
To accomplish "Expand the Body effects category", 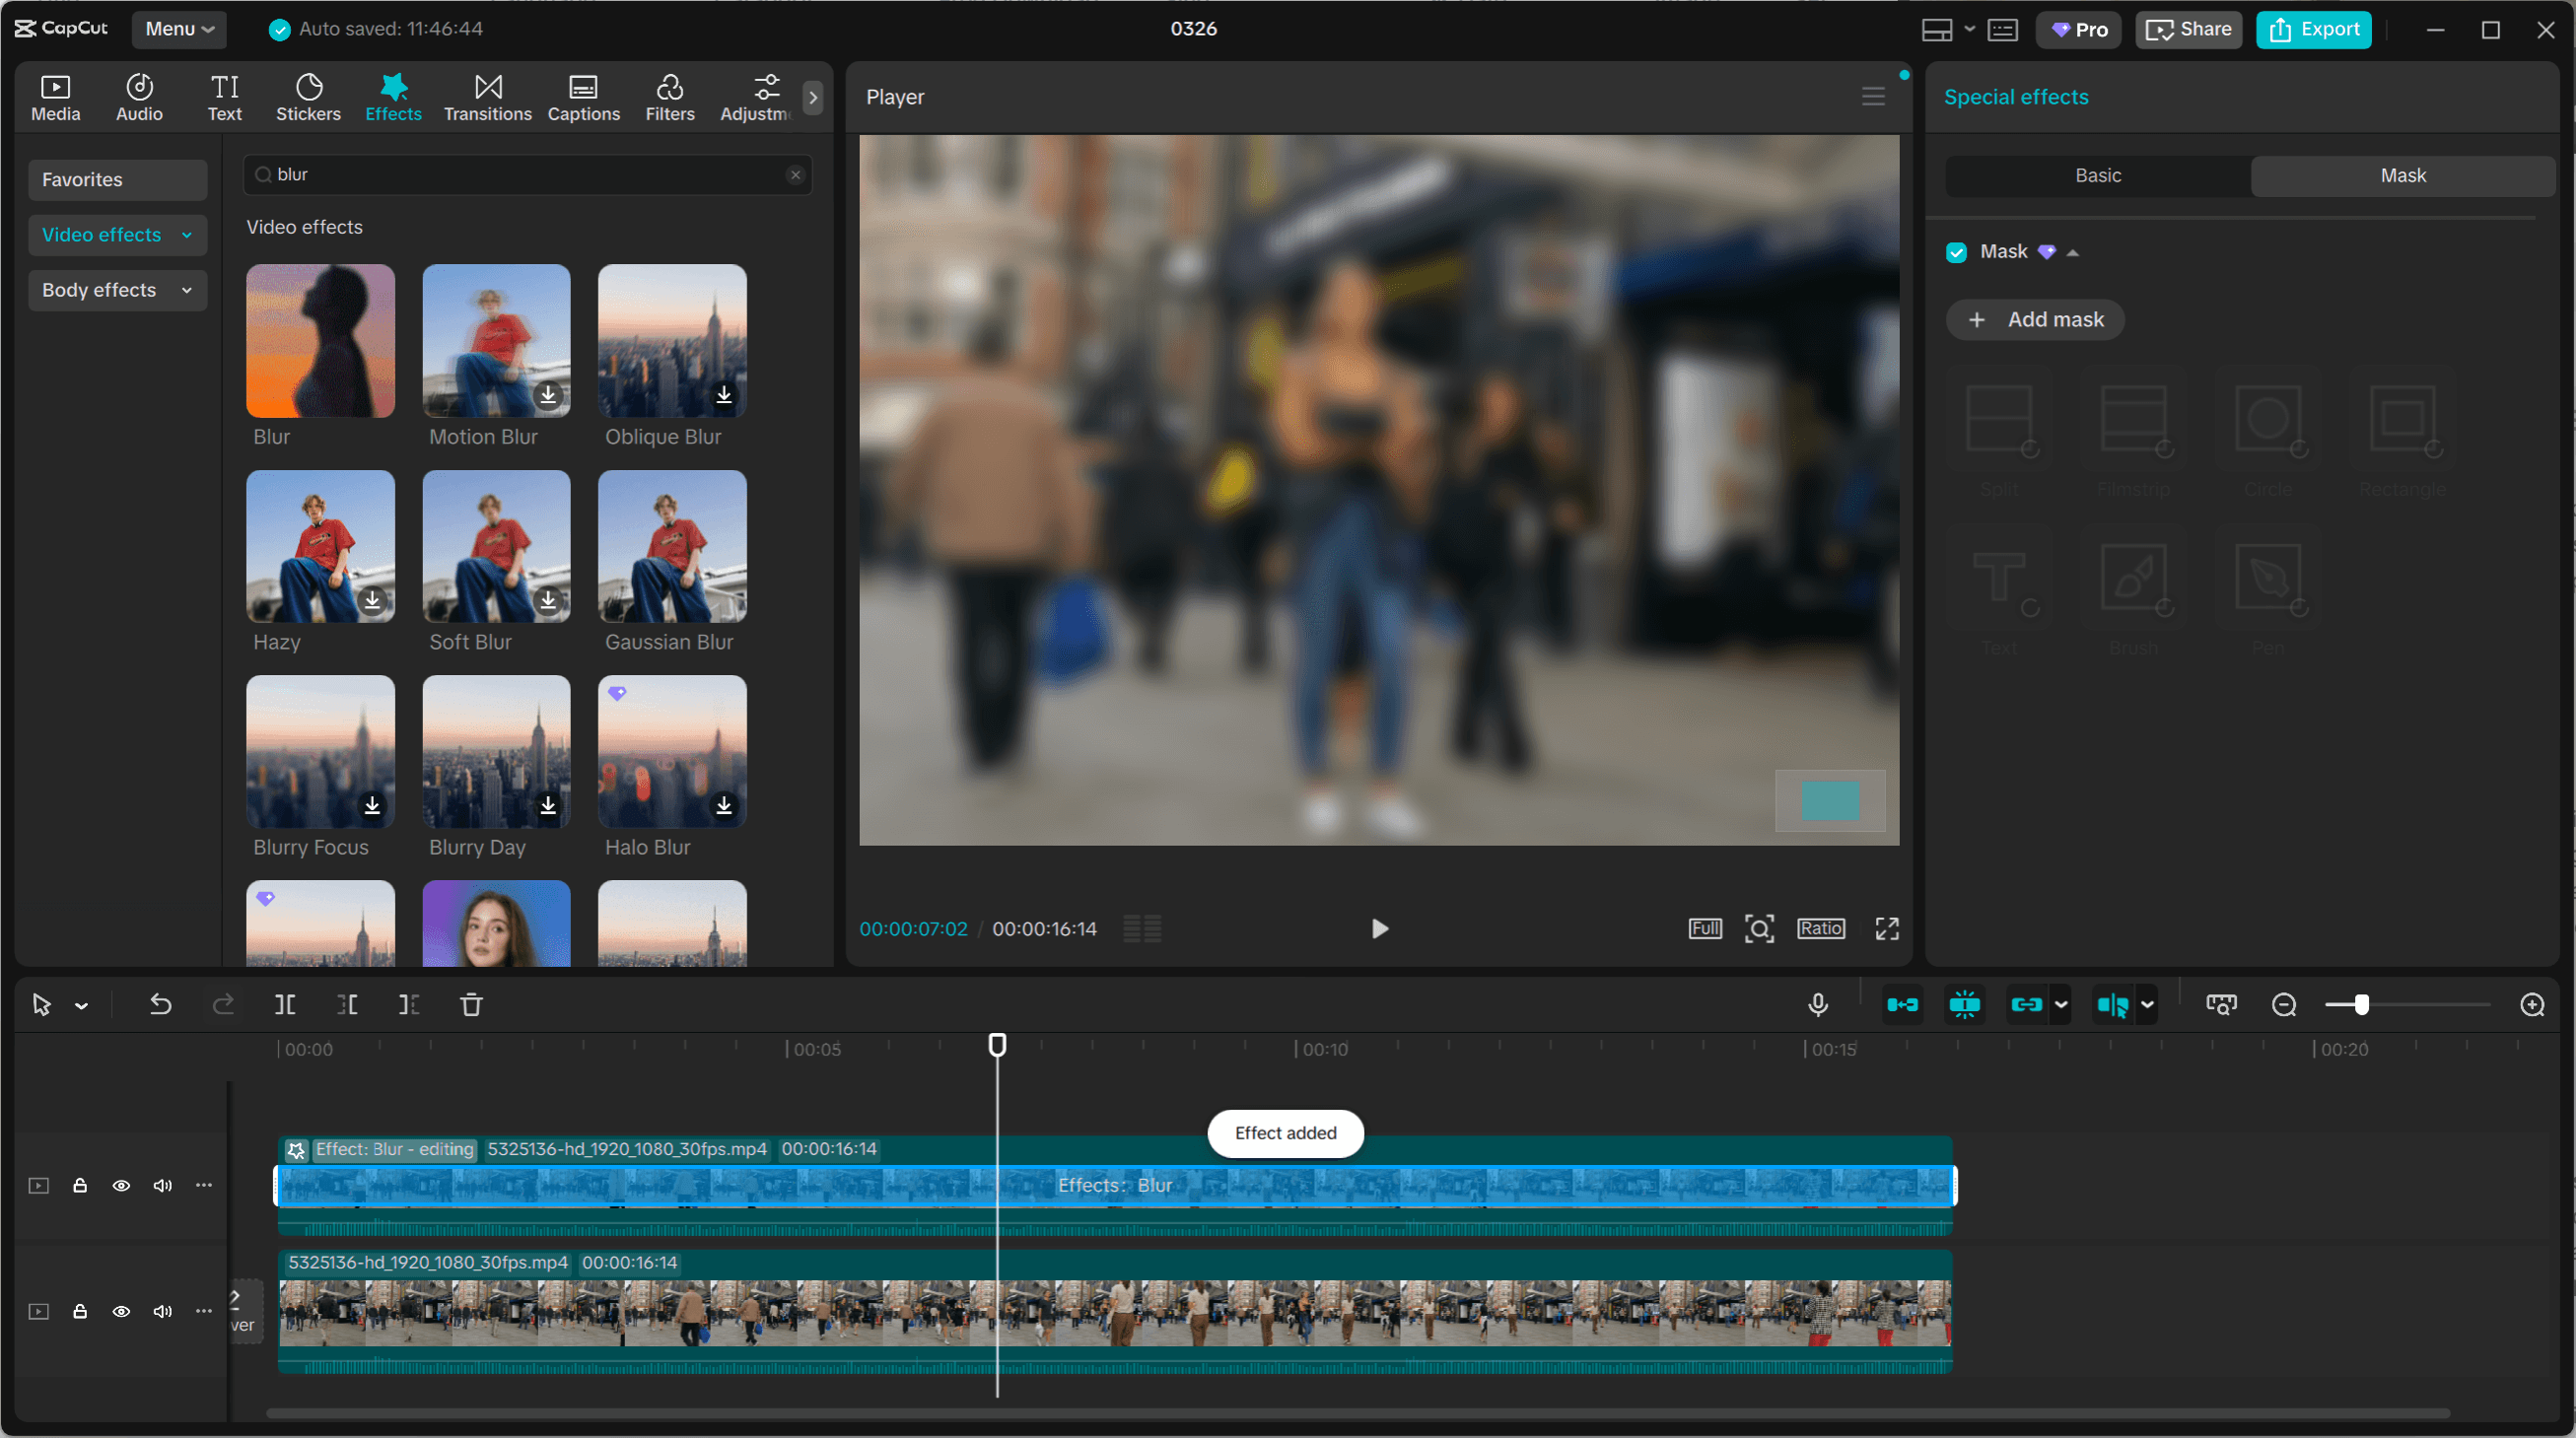I will pyautogui.click(x=117, y=290).
